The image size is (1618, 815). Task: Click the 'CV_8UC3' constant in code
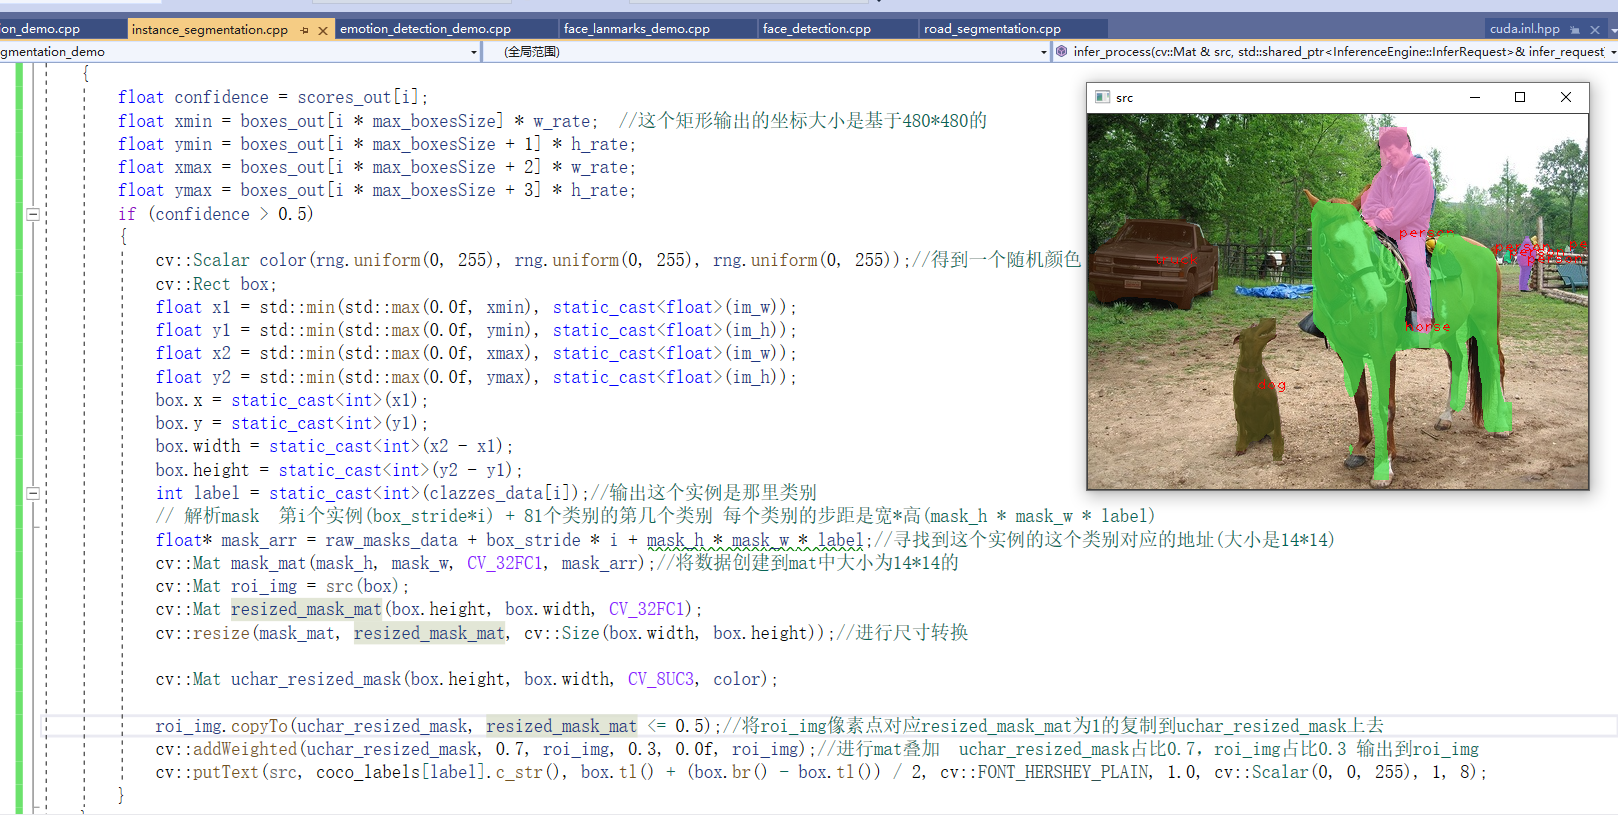(661, 679)
